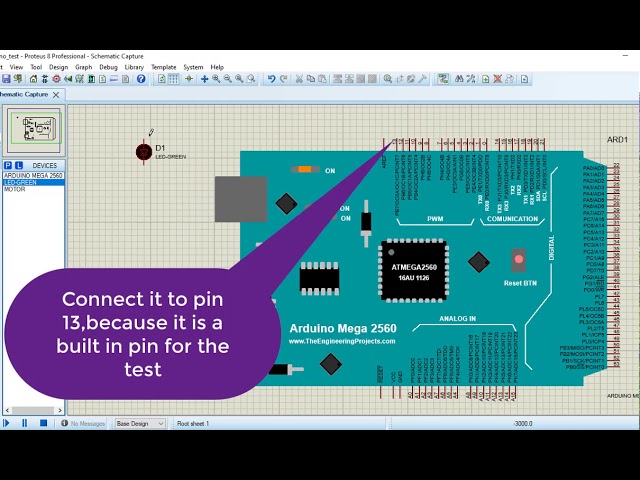Image resolution: width=640 pixels, height=480 pixels.
Task: Toggle the false origin icon
Action: click(x=189, y=79)
